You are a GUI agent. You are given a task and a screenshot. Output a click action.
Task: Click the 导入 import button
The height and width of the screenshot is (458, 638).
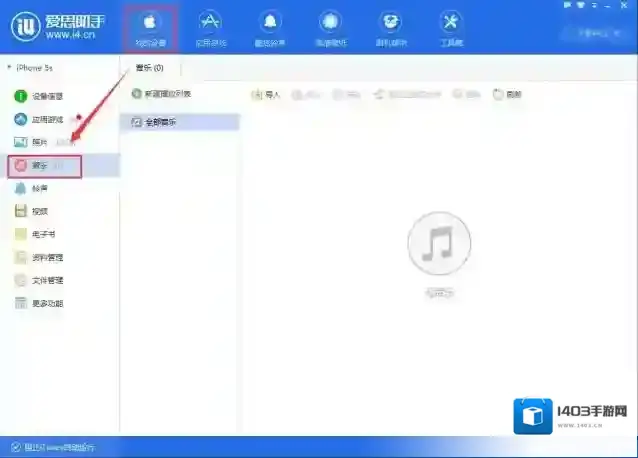point(266,95)
